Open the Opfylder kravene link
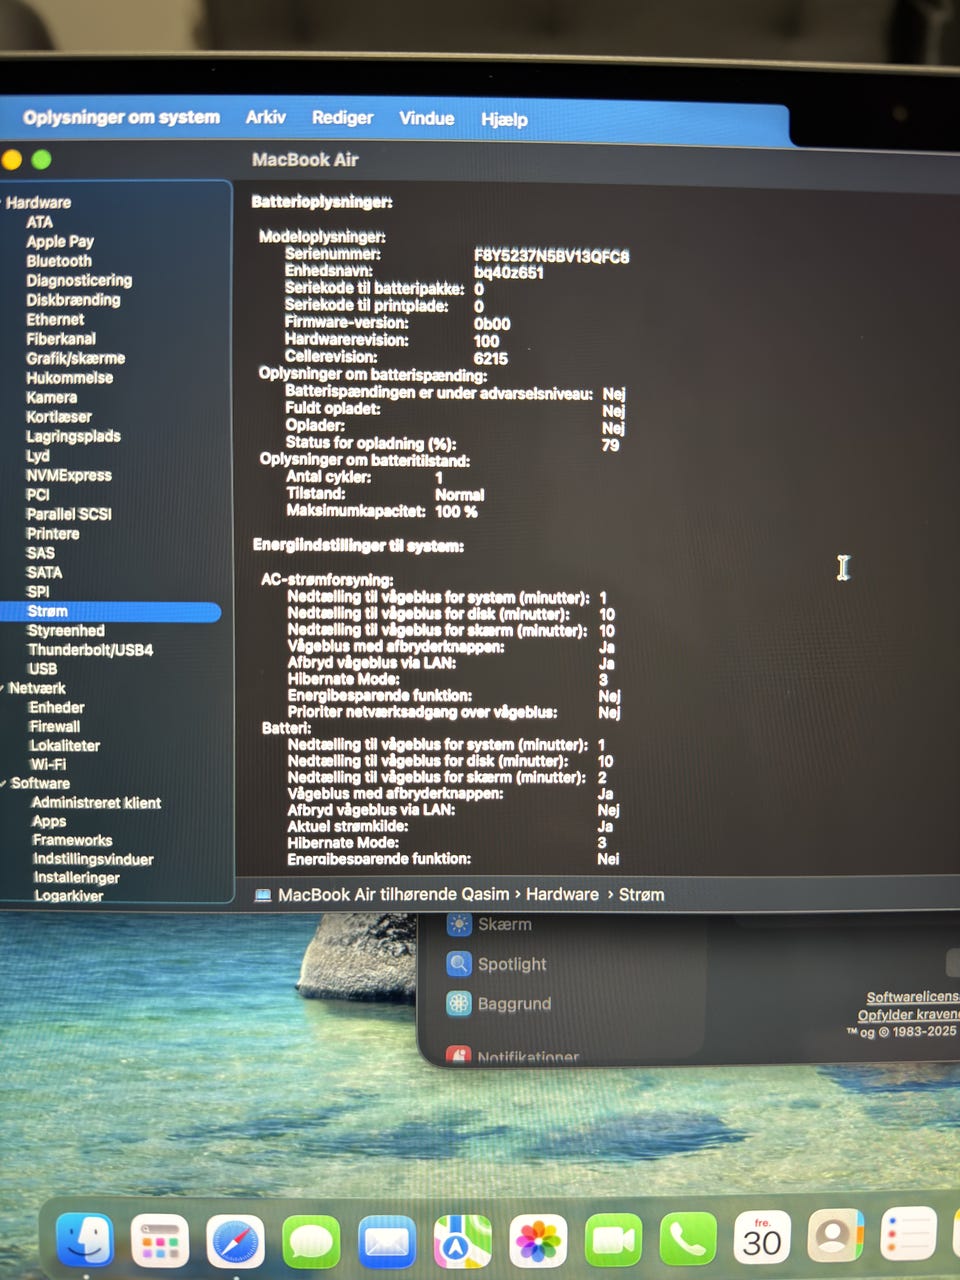960x1280 pixels. tap(908, 1014)
